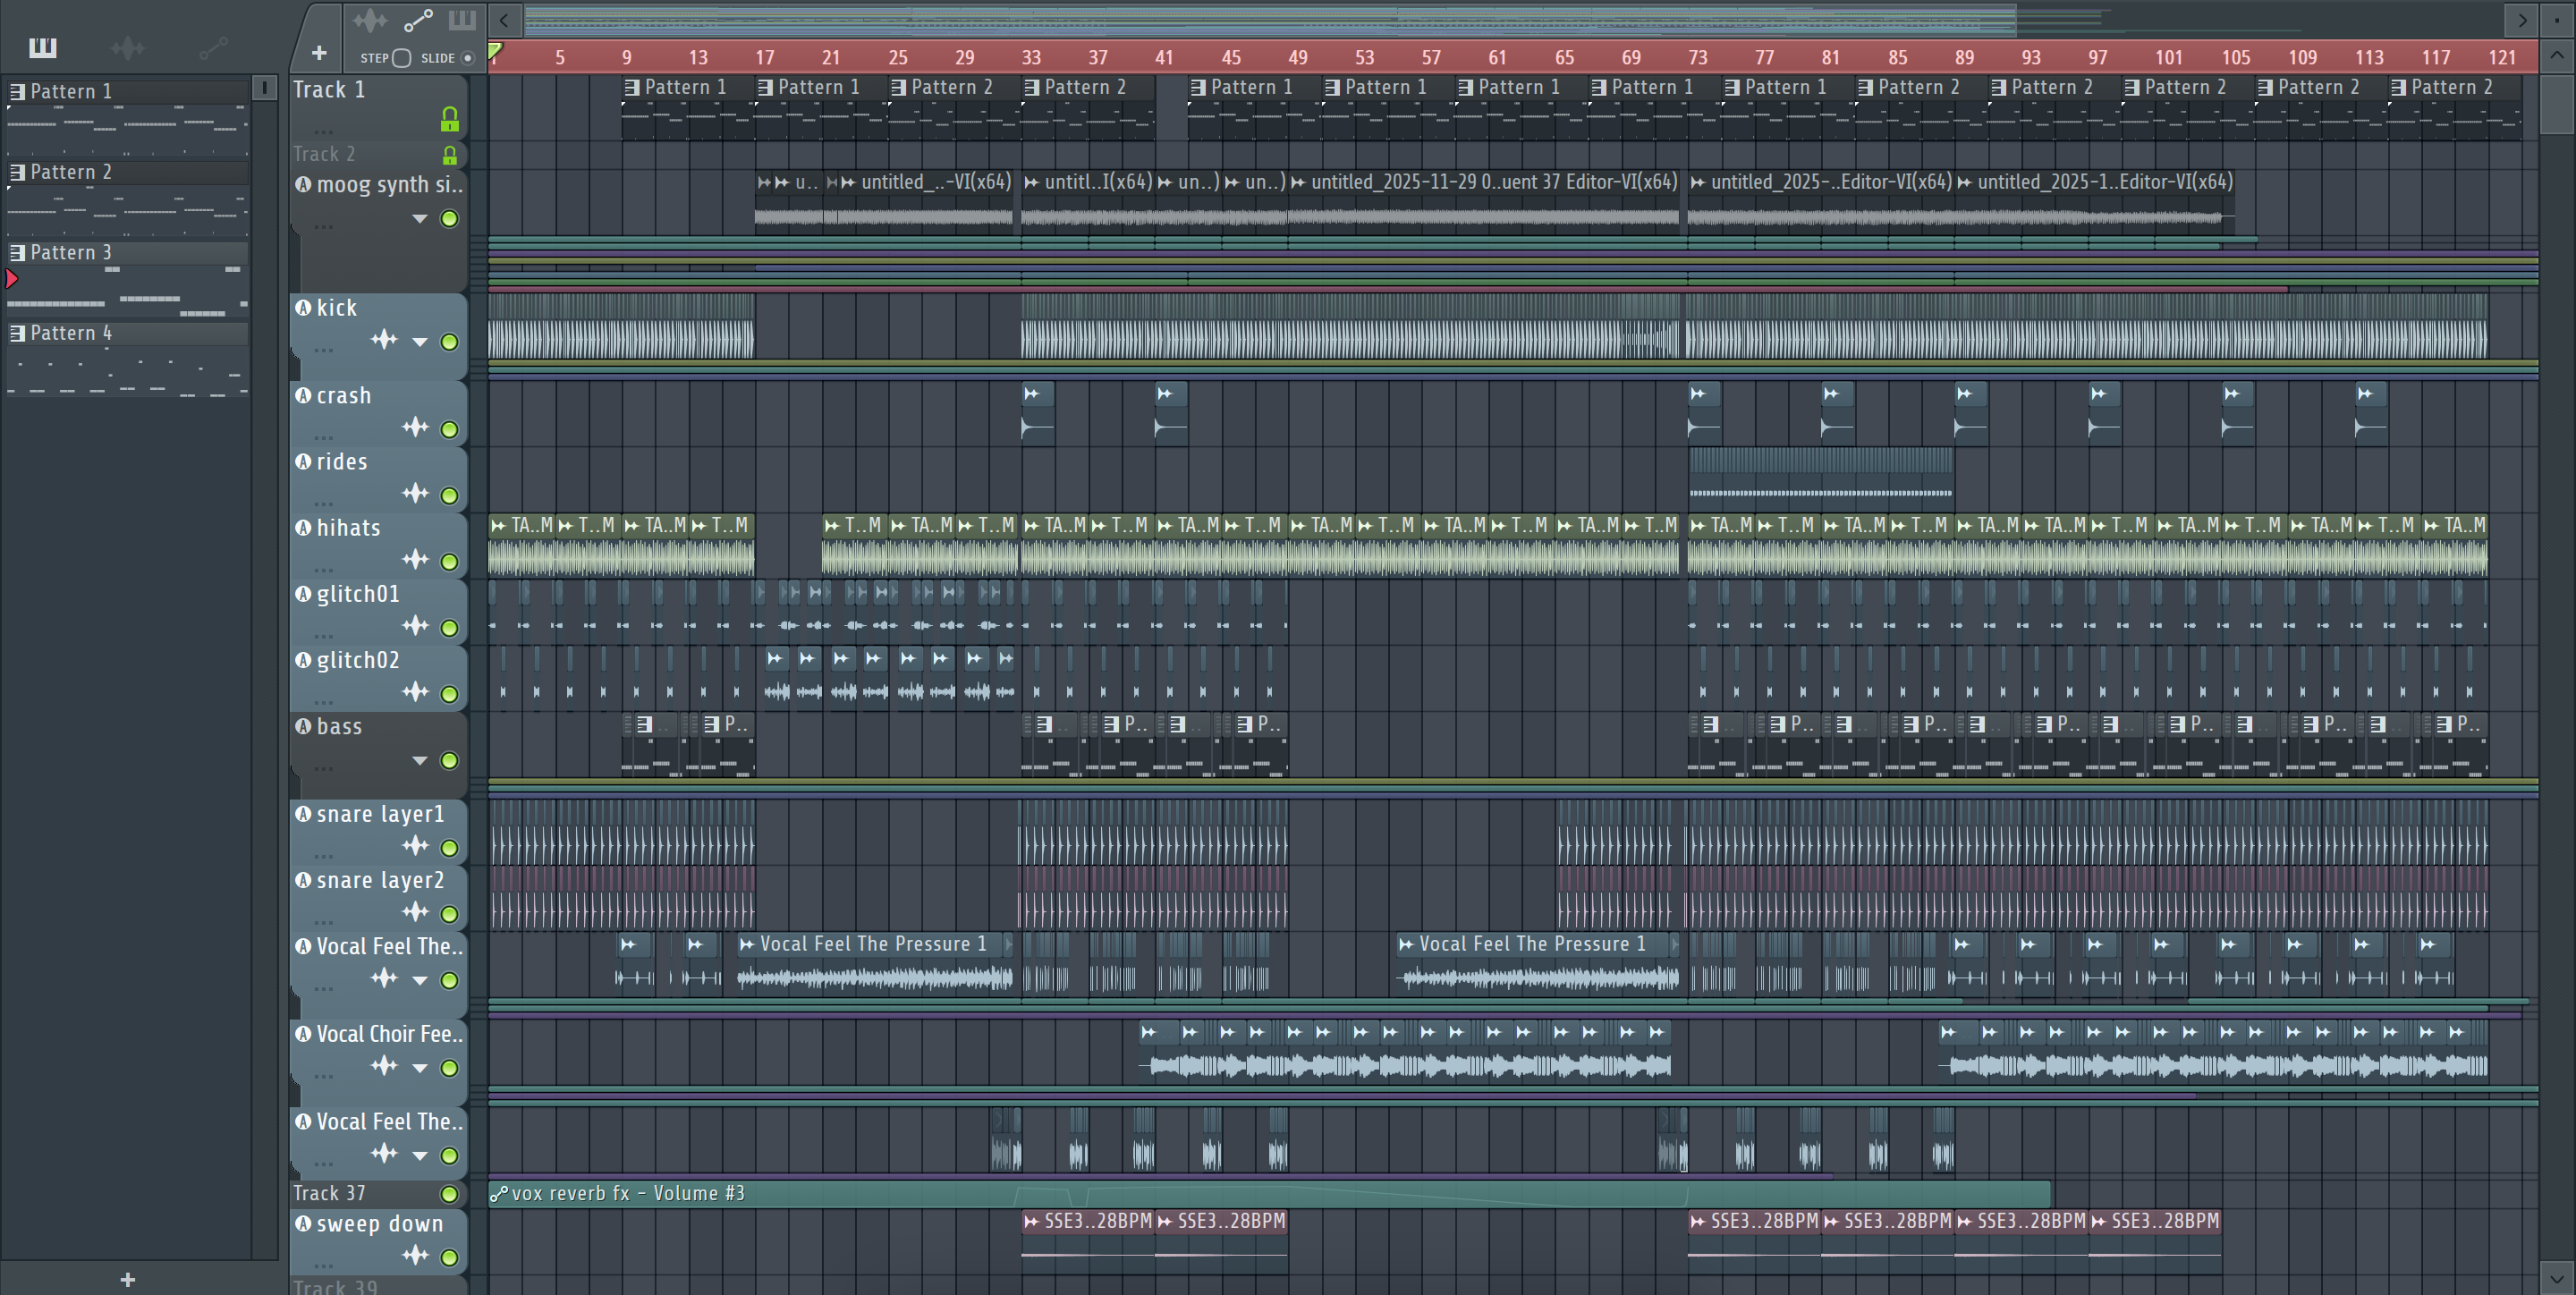This screenshot has width=2576, height=1295.
Task: Click right arrow of the overview scrollbar
Action: 2521,20
